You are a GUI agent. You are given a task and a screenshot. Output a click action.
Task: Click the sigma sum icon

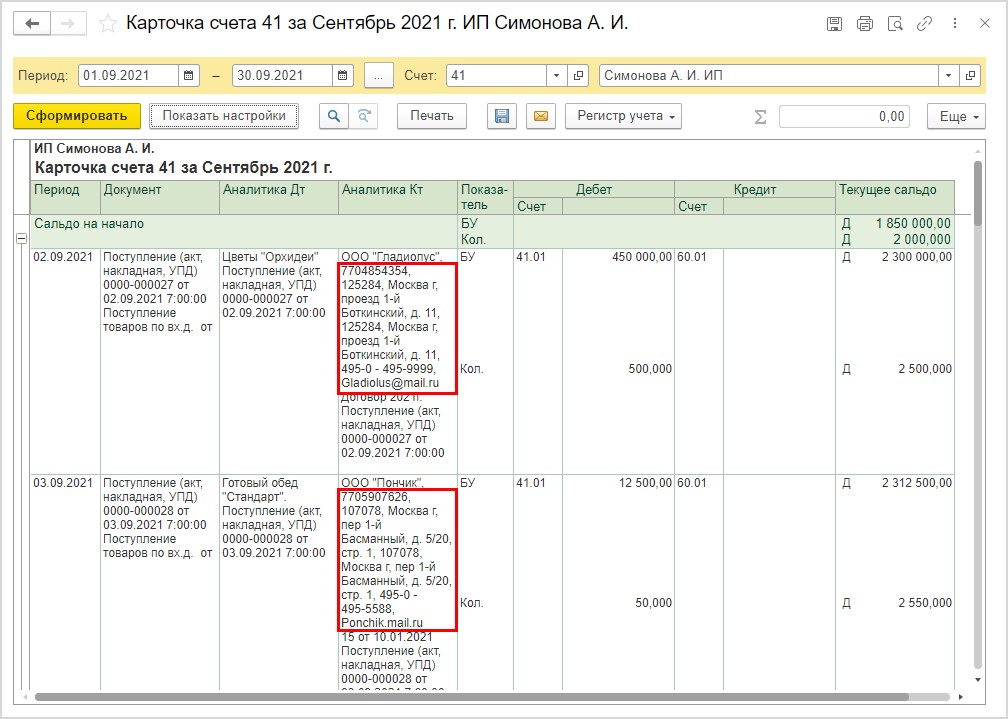(760, 116)
